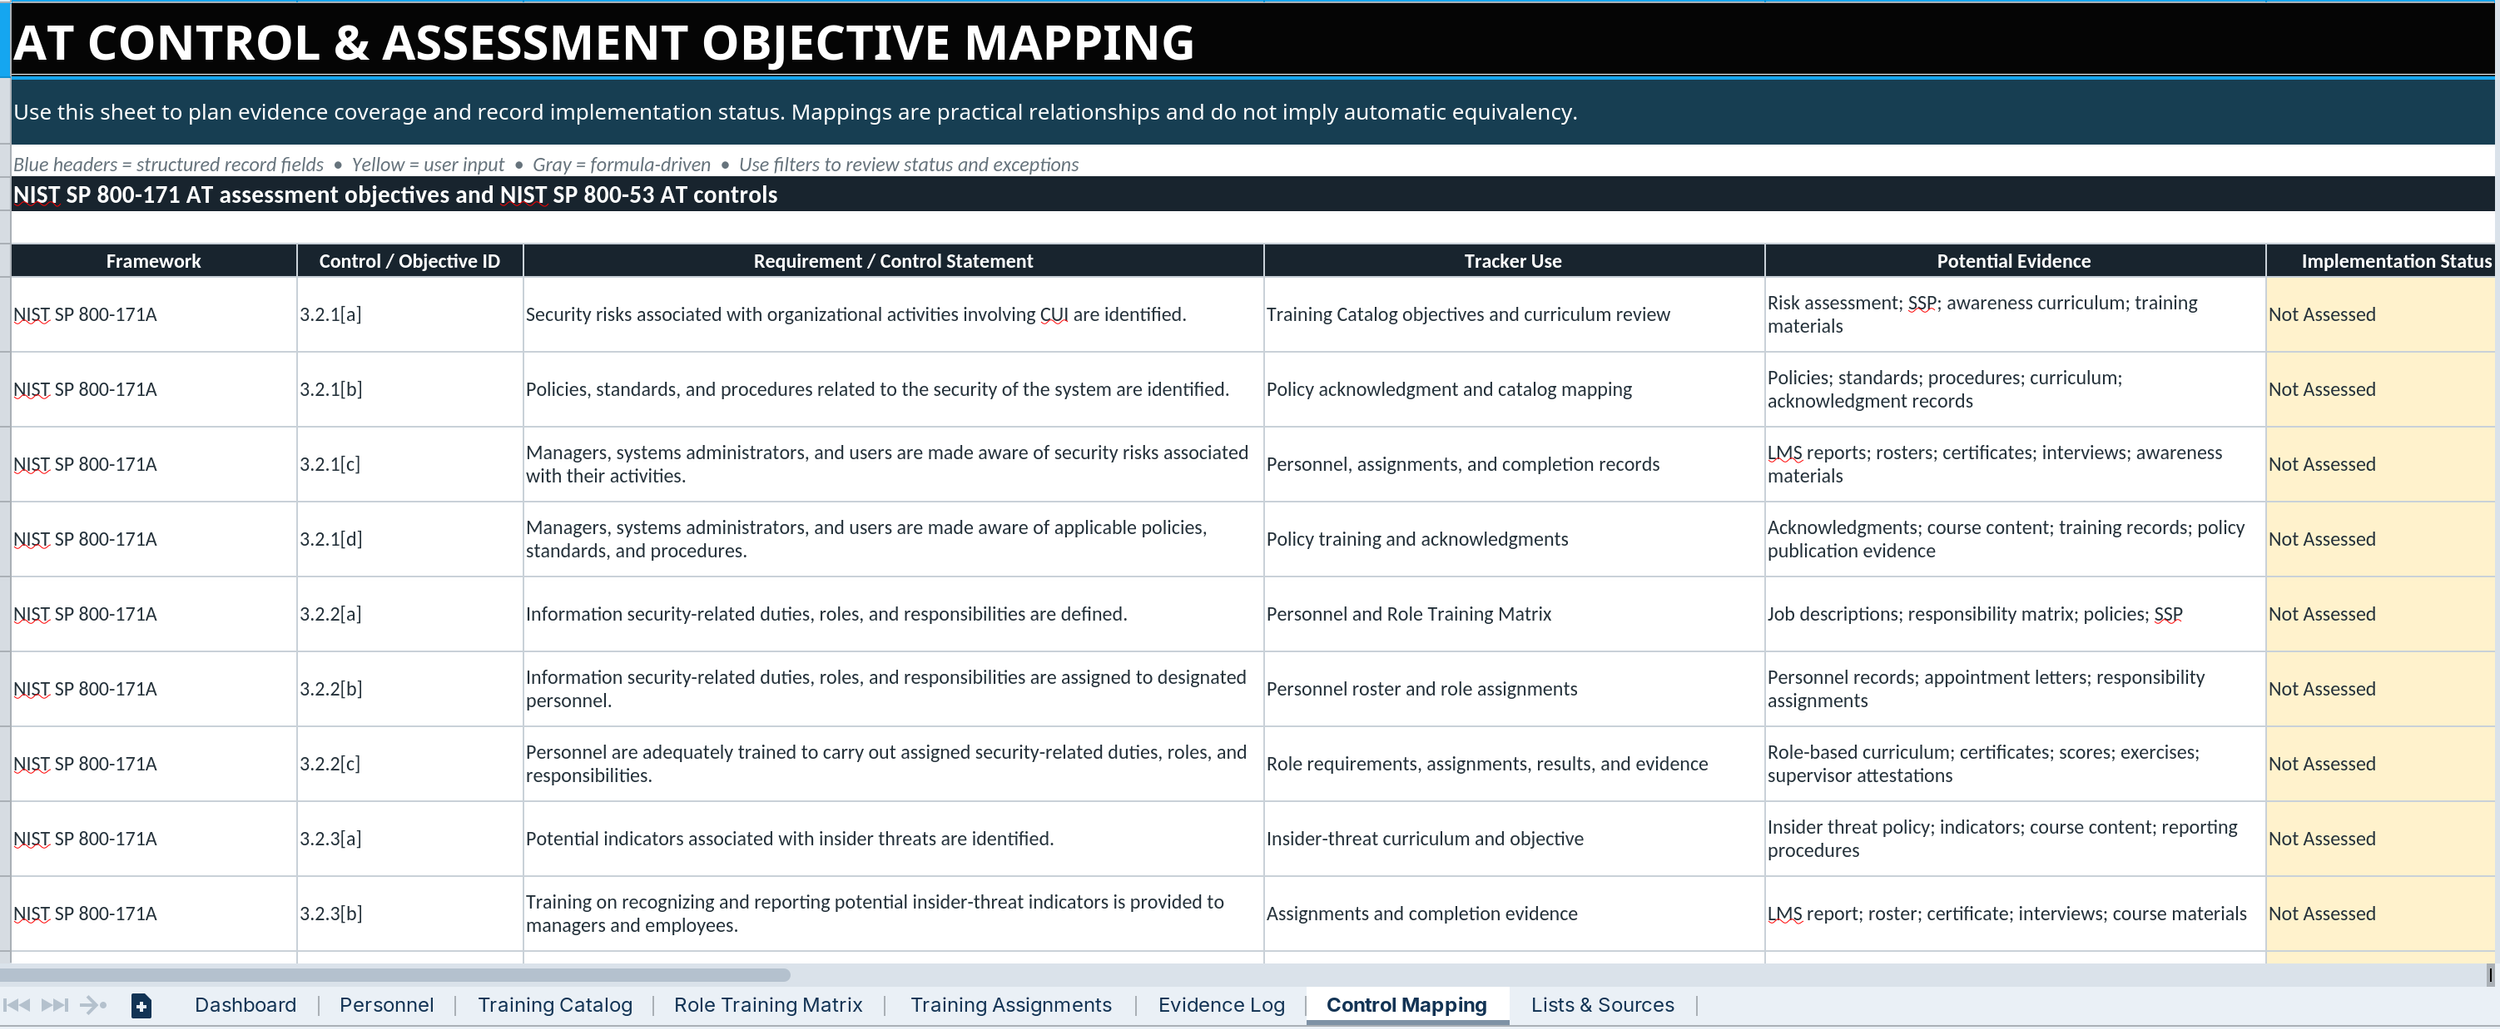Add a new sheet
The width and height of the screenshot is (2500, 1029).
(x=141, y=1006)
